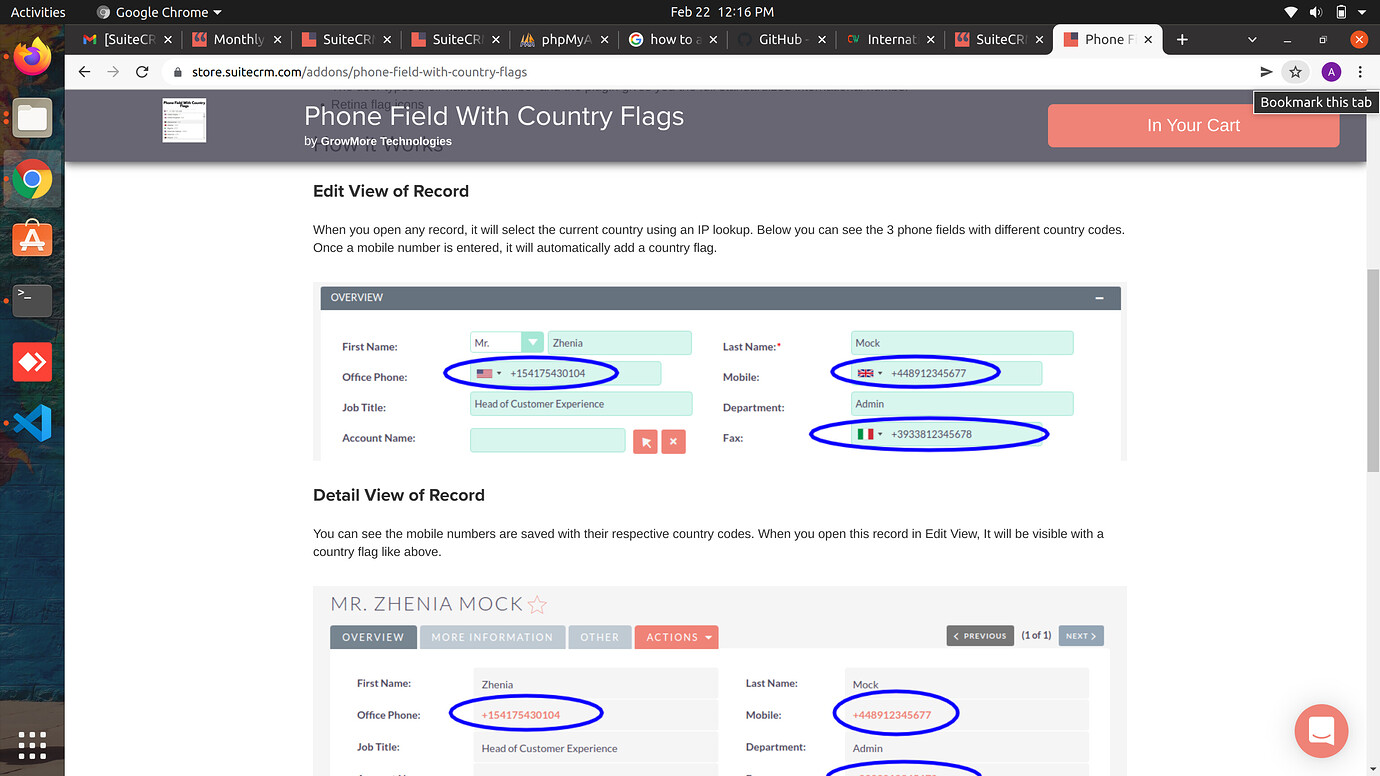The width and height of the screenshot is (1380, 776).
Task: Click the select account arrow button
Action: 645,441
